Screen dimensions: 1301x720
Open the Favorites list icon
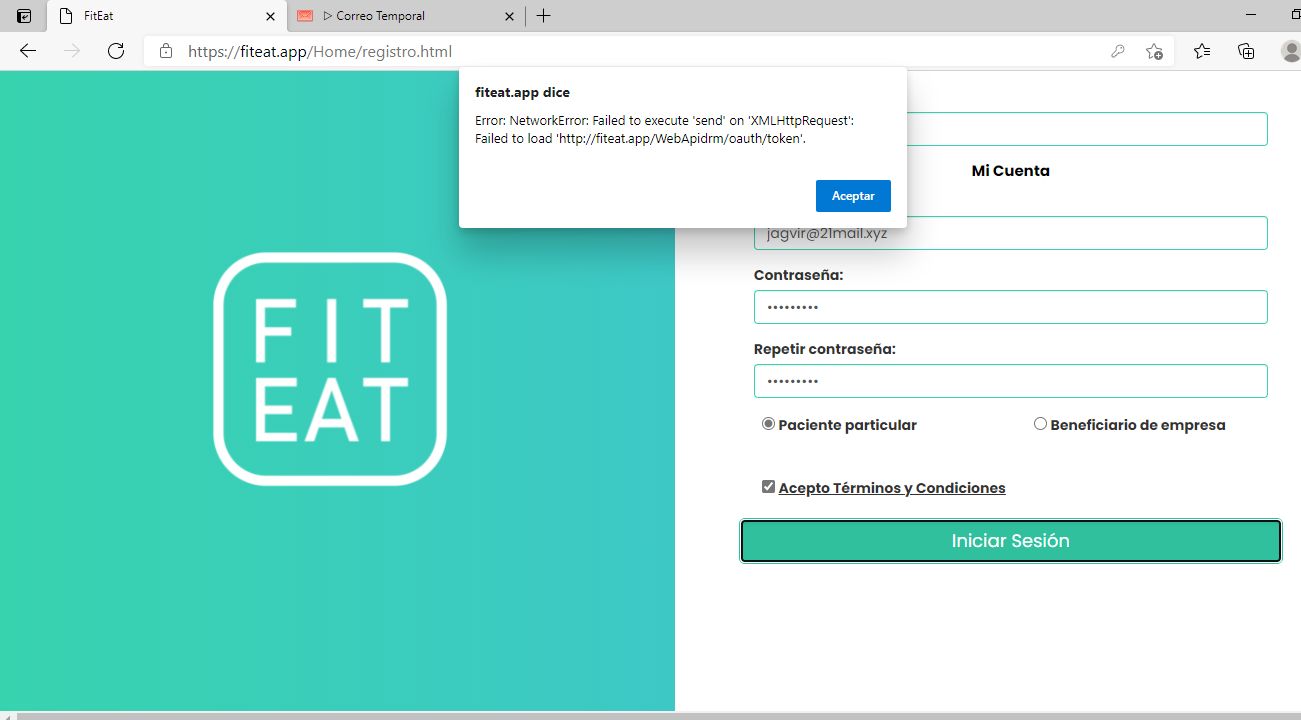pos(1202,51)
